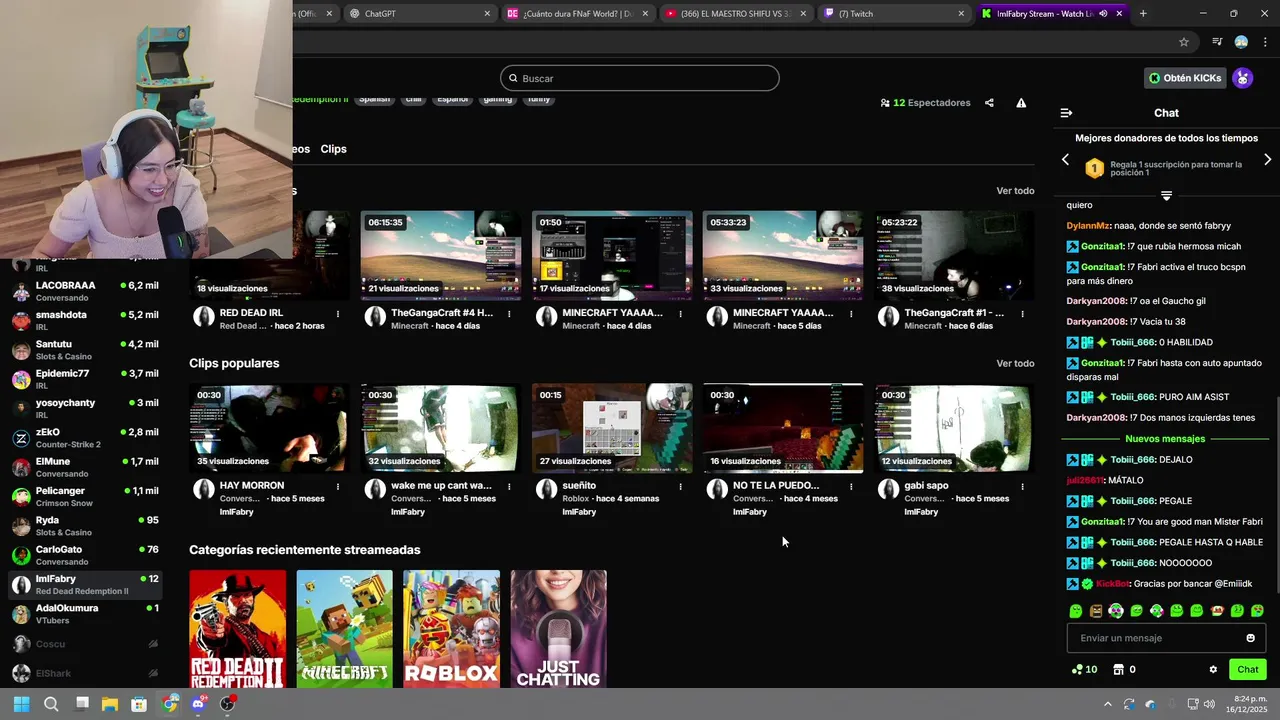Show next top donor with right chevron

click(1267, 160)
